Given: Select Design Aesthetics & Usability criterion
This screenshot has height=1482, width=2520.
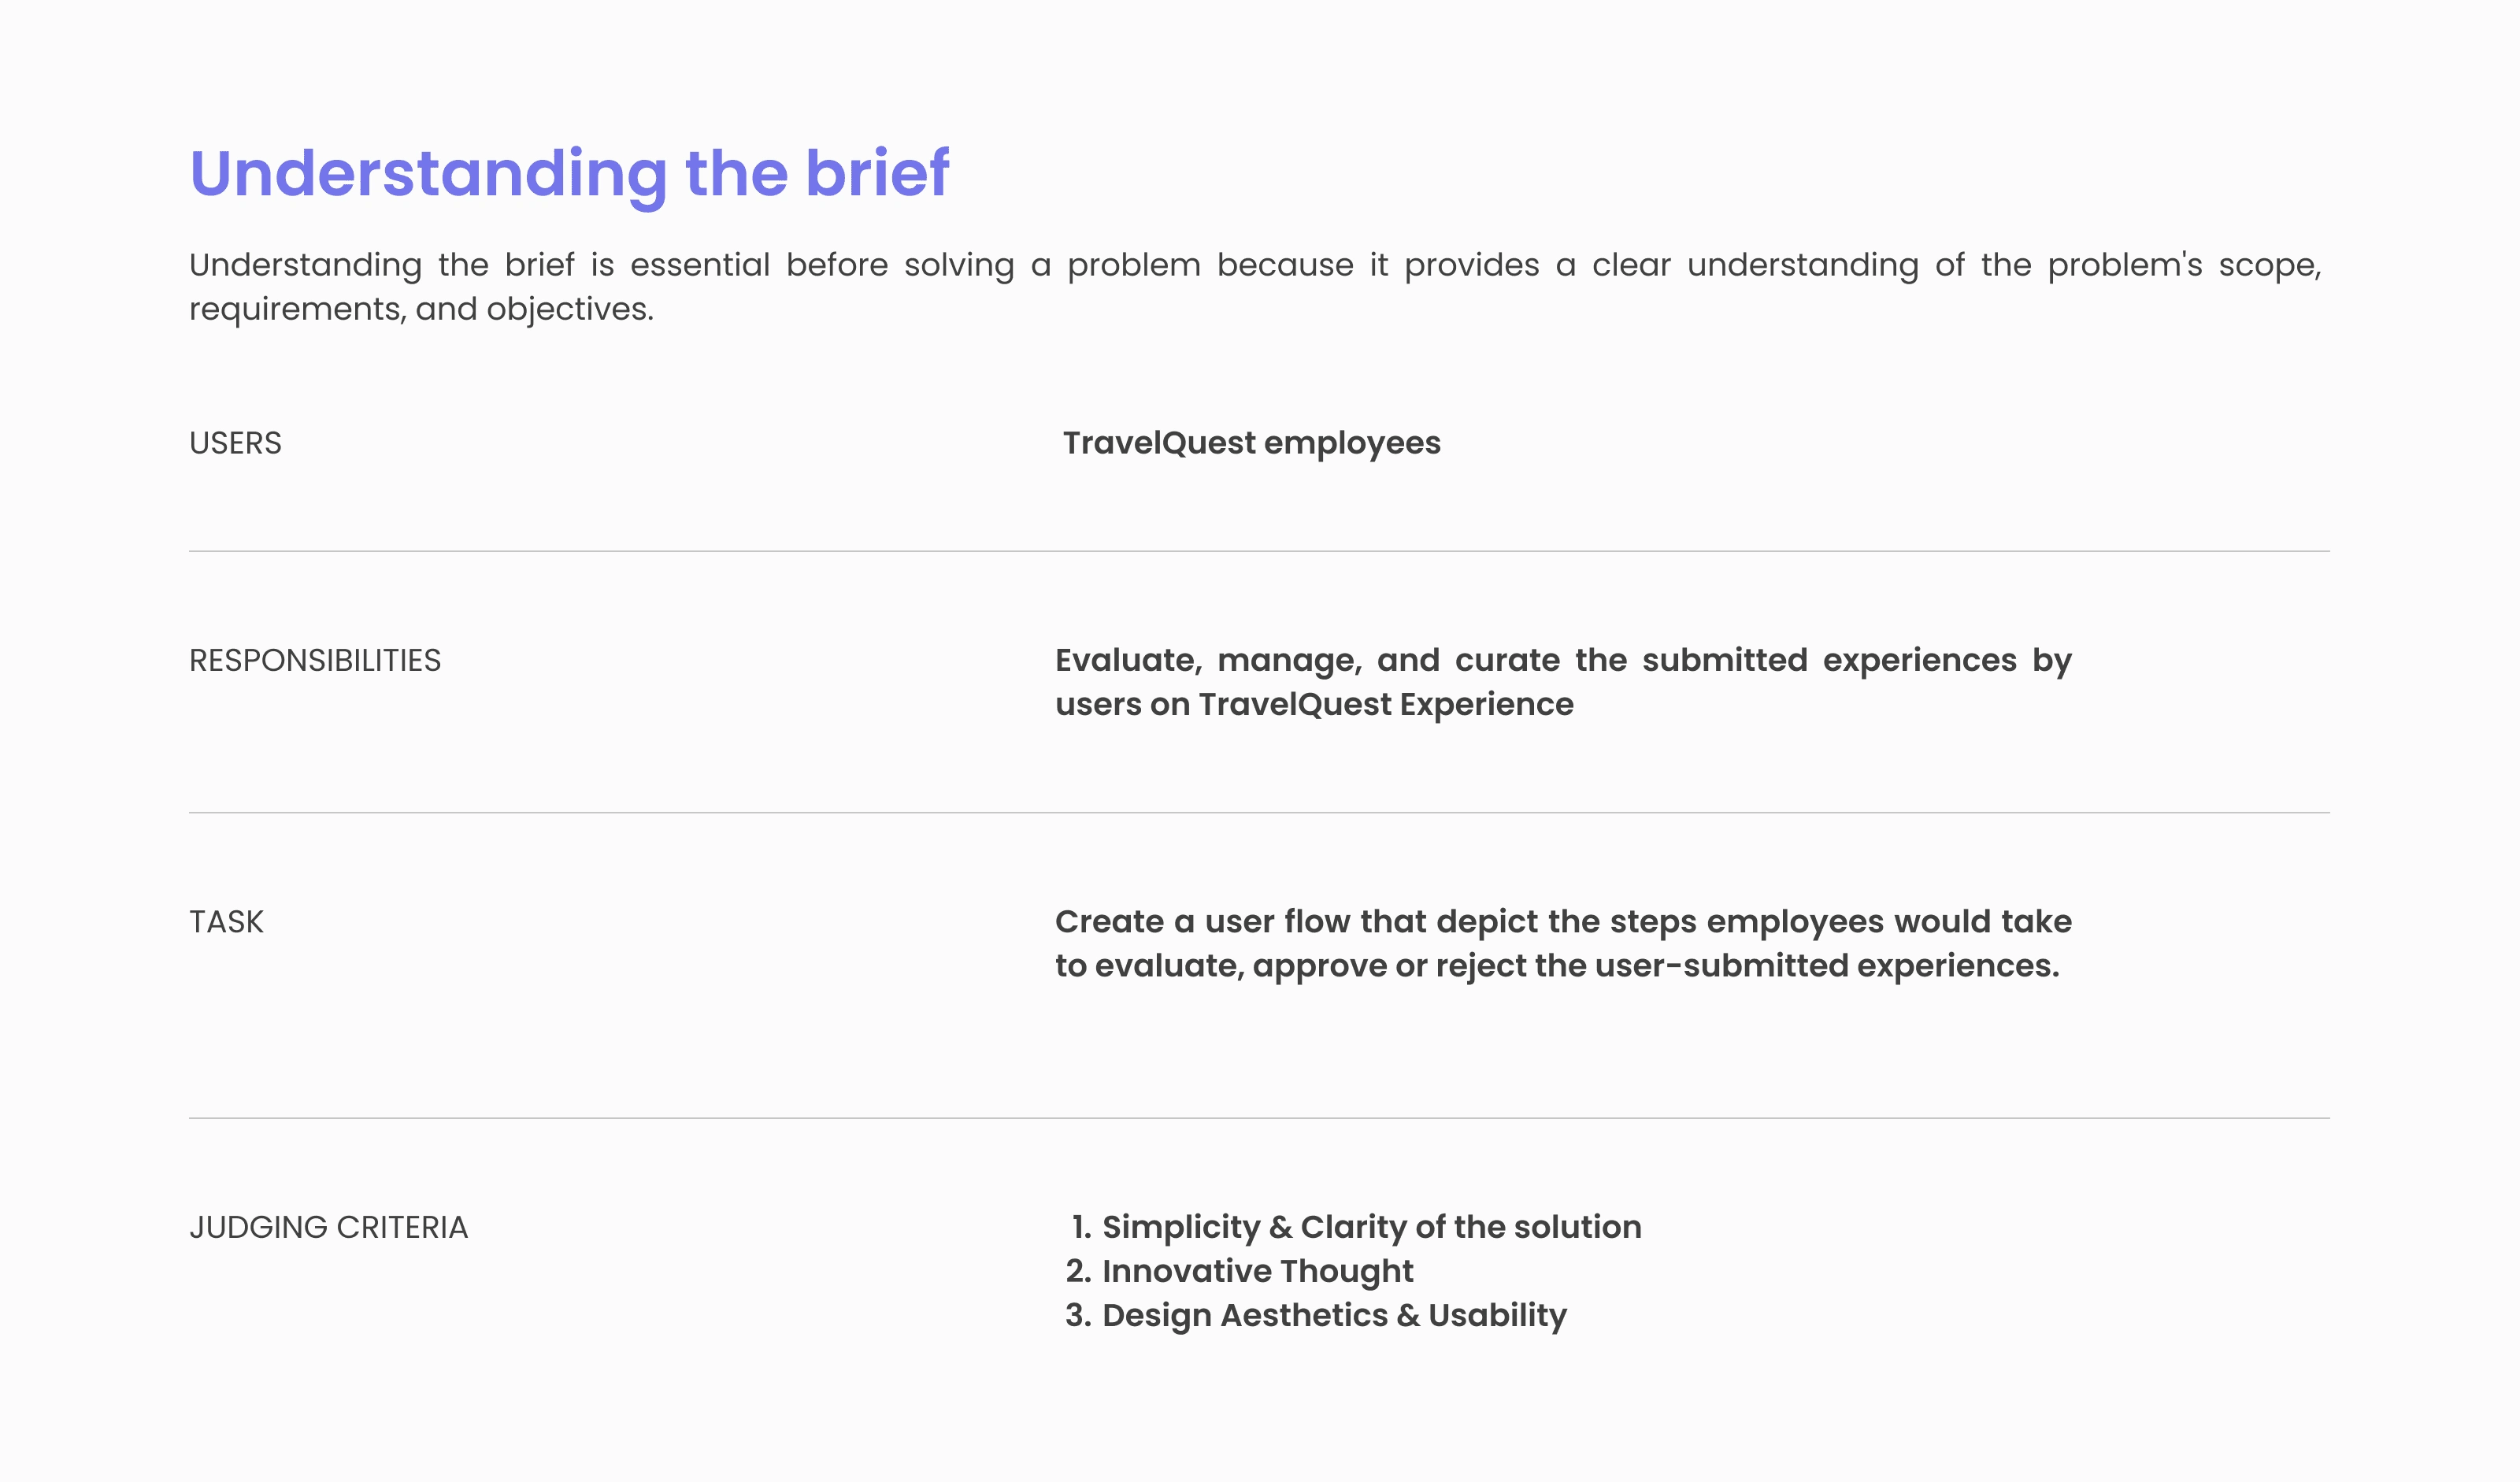Looking at the screenshot, I should (x=1334, y=1315).
